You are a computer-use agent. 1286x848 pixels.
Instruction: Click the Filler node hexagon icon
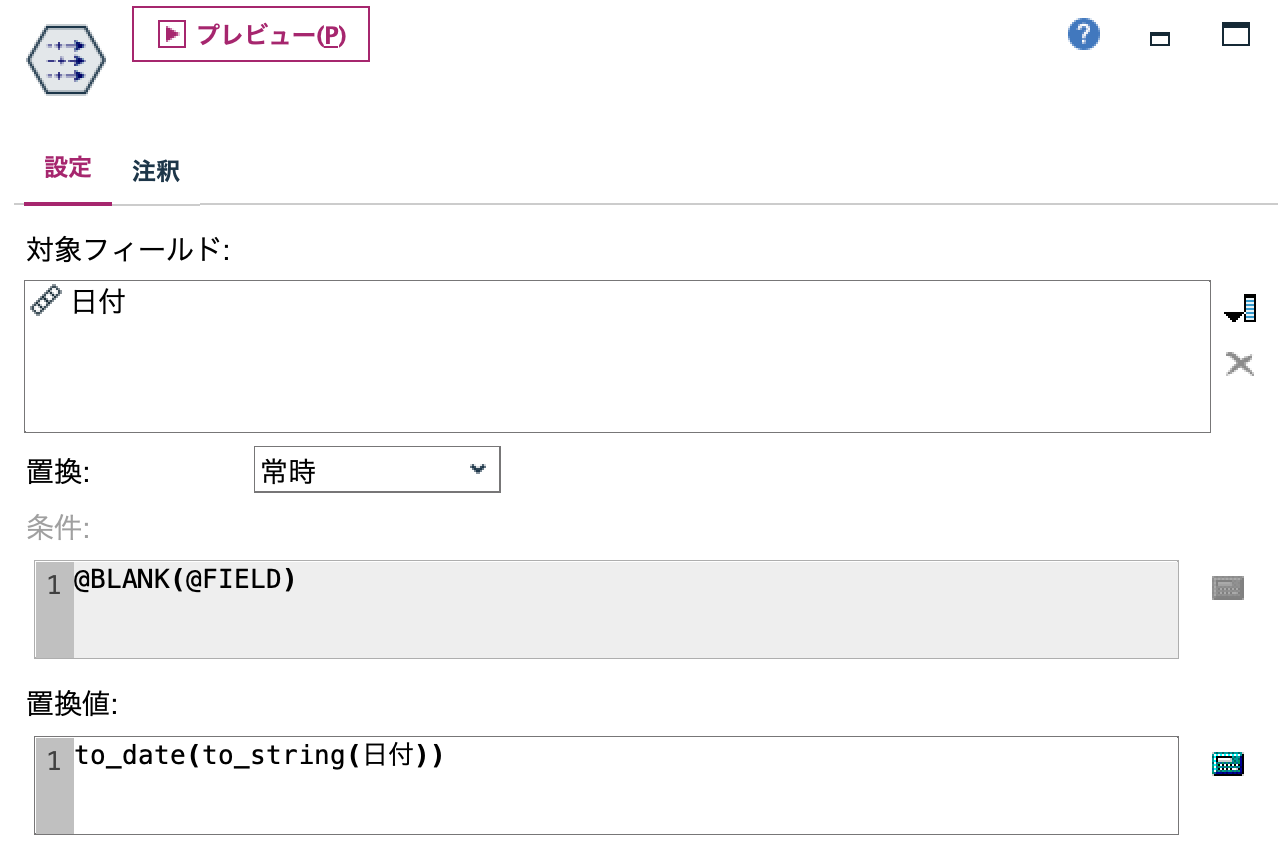coord(65,60)
